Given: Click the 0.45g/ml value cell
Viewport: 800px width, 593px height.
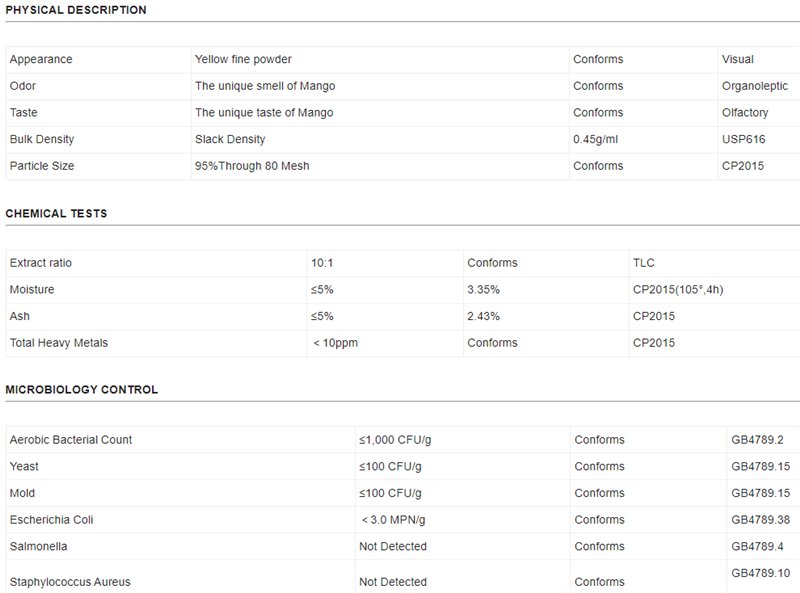Looking at the screenshot, I should 596,139.
